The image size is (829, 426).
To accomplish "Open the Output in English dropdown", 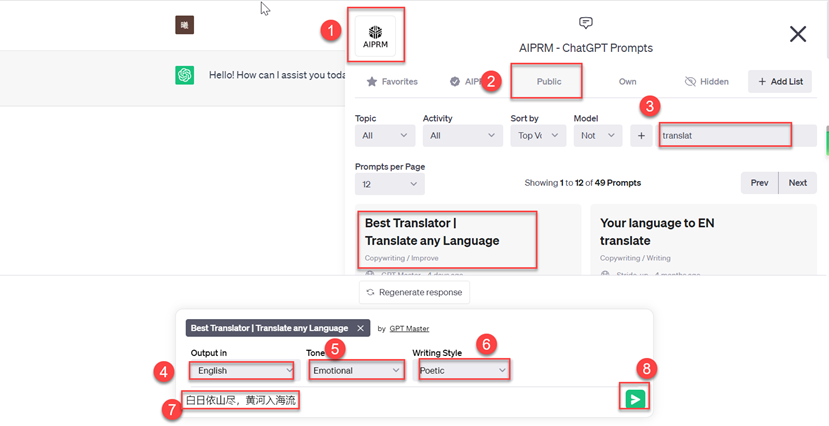I will tap(242, 371).
